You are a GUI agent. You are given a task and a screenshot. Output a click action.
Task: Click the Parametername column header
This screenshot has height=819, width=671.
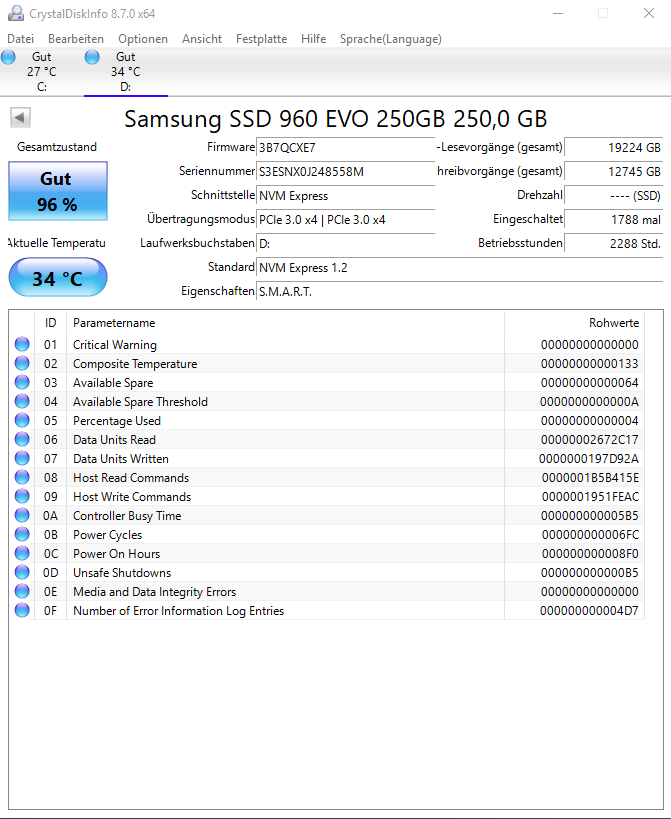pyautogui.click(x=285, y=323)
